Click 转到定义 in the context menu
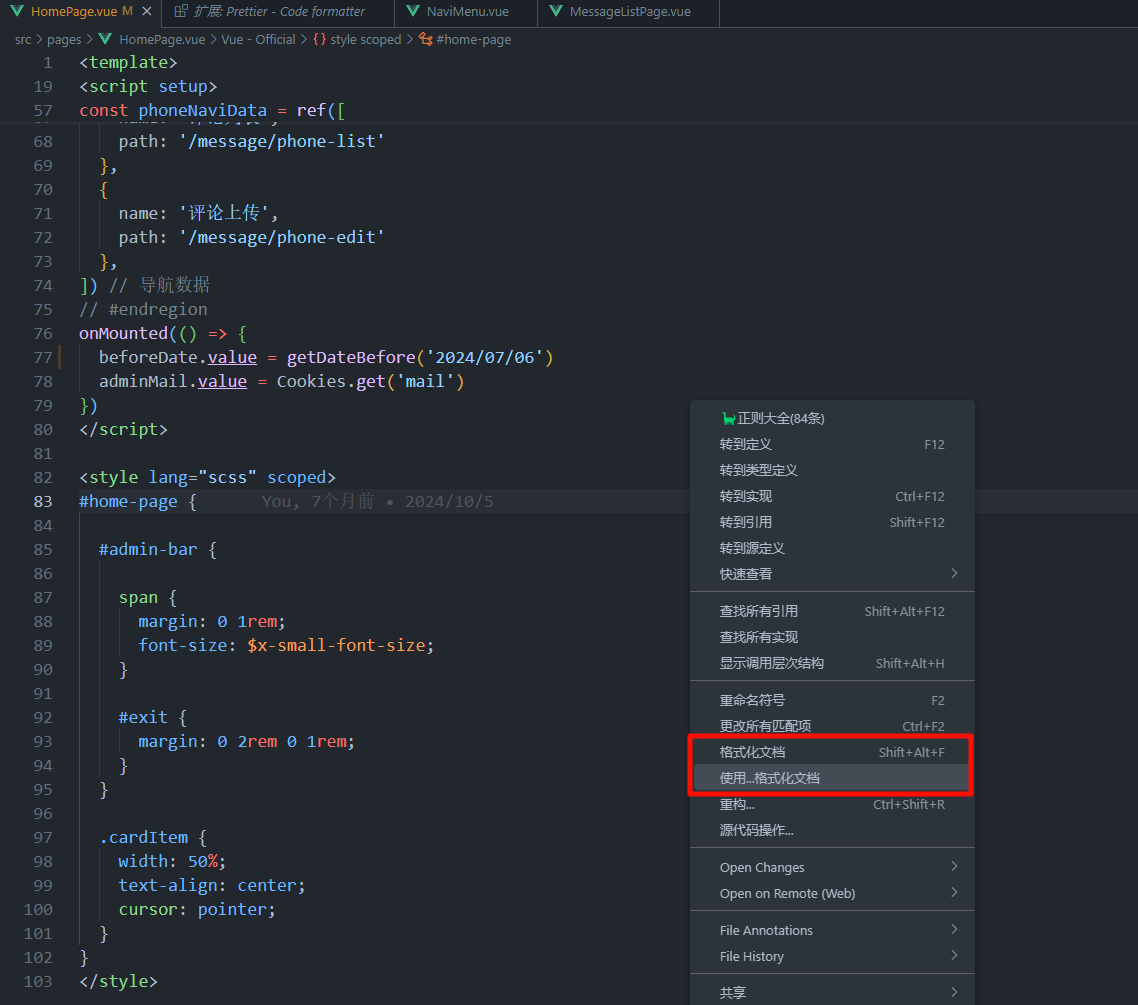Screen dimensions: 1138x1005 pos(745,444)
